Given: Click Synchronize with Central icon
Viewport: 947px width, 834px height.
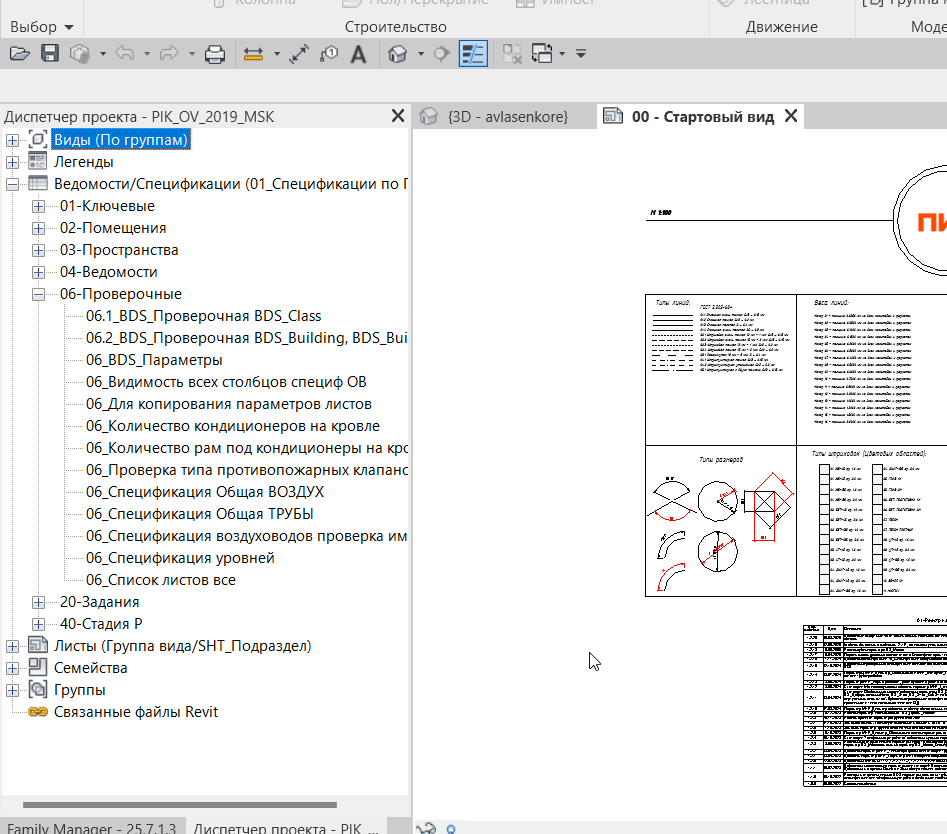Looking at the screenshot, I should [x=80, y=54].
